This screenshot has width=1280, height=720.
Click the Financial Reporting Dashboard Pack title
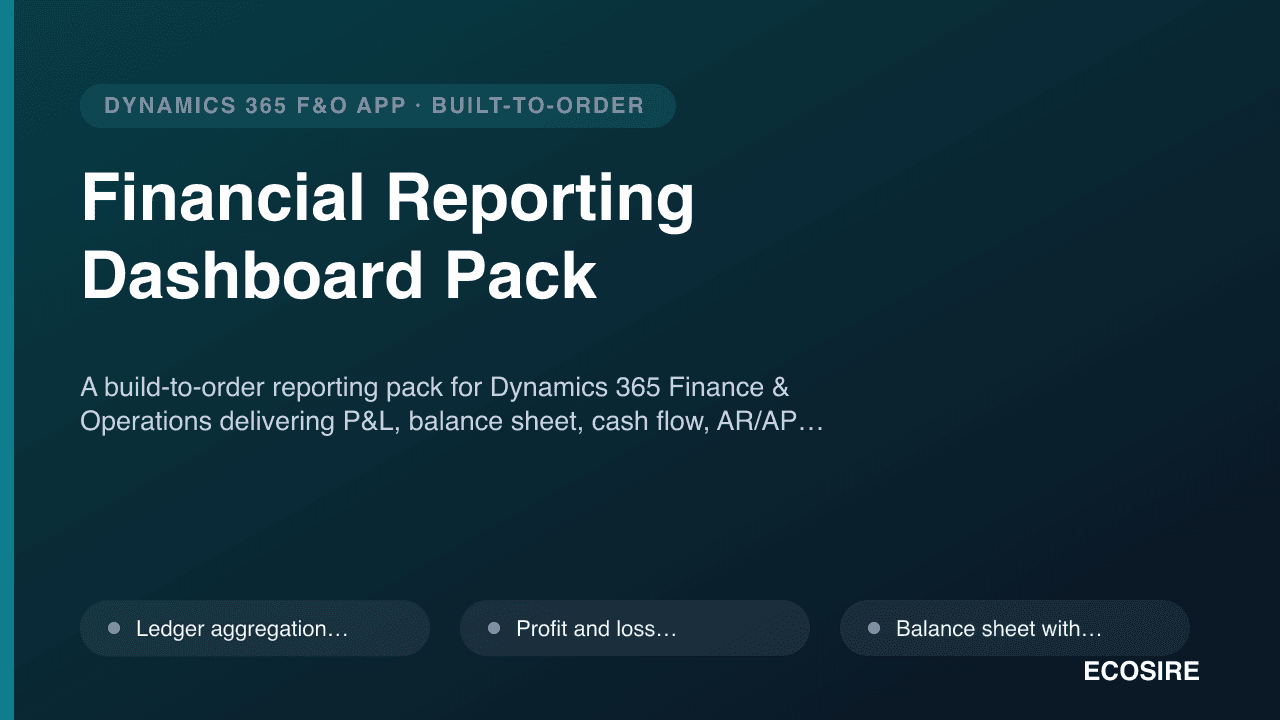388,237
